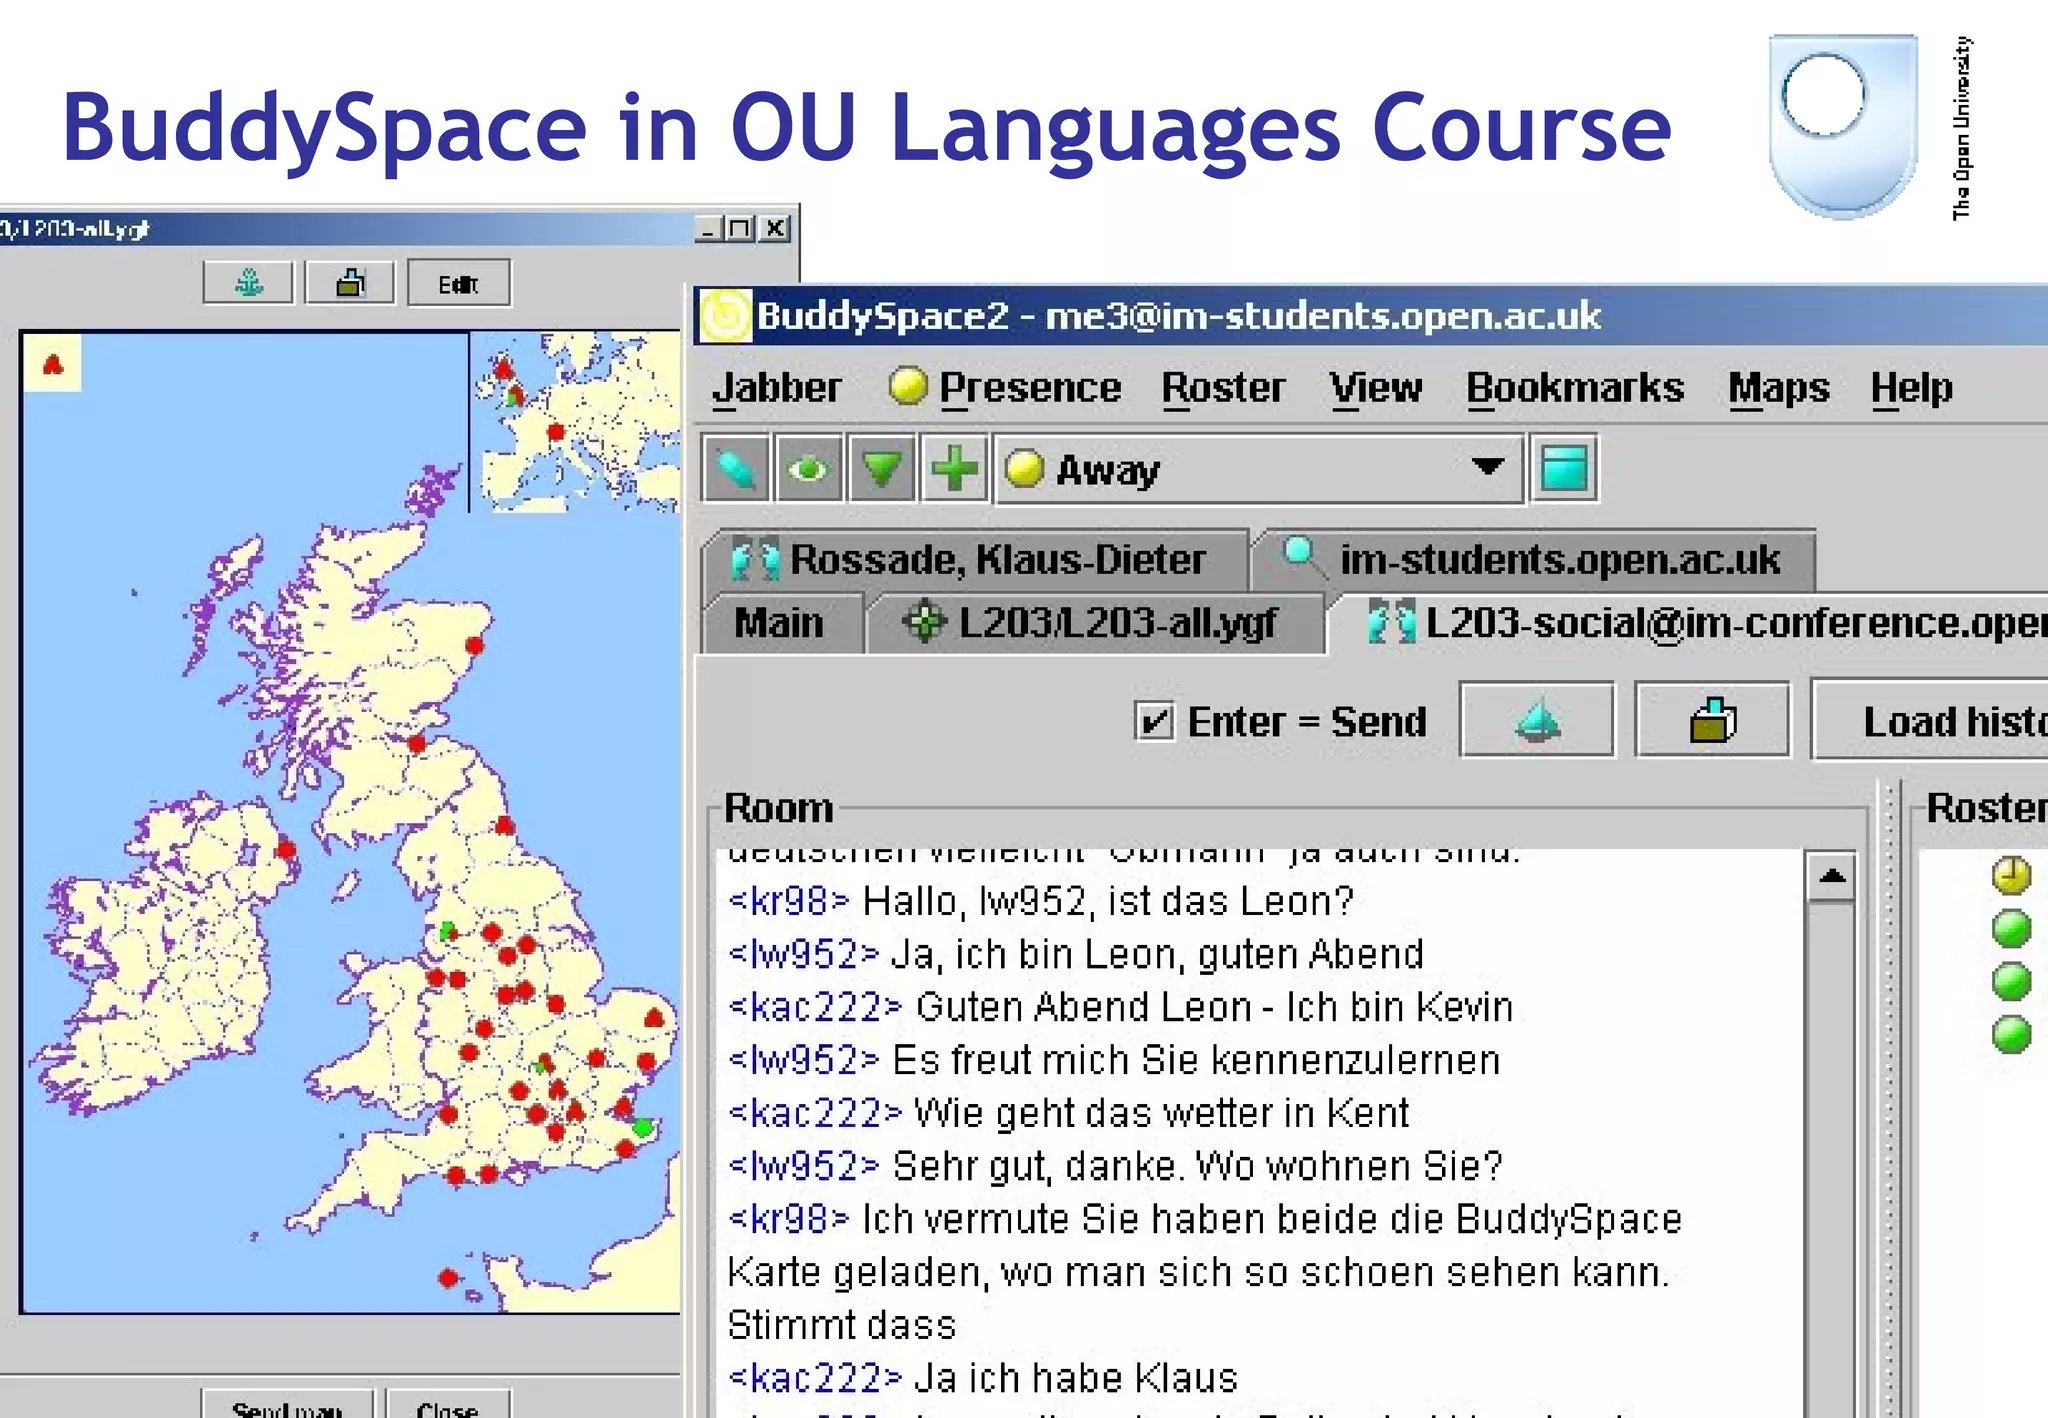Viewport: 2048px width, 1418px height.
Task: Open the Maps menu
Action: click(1778, 387)
